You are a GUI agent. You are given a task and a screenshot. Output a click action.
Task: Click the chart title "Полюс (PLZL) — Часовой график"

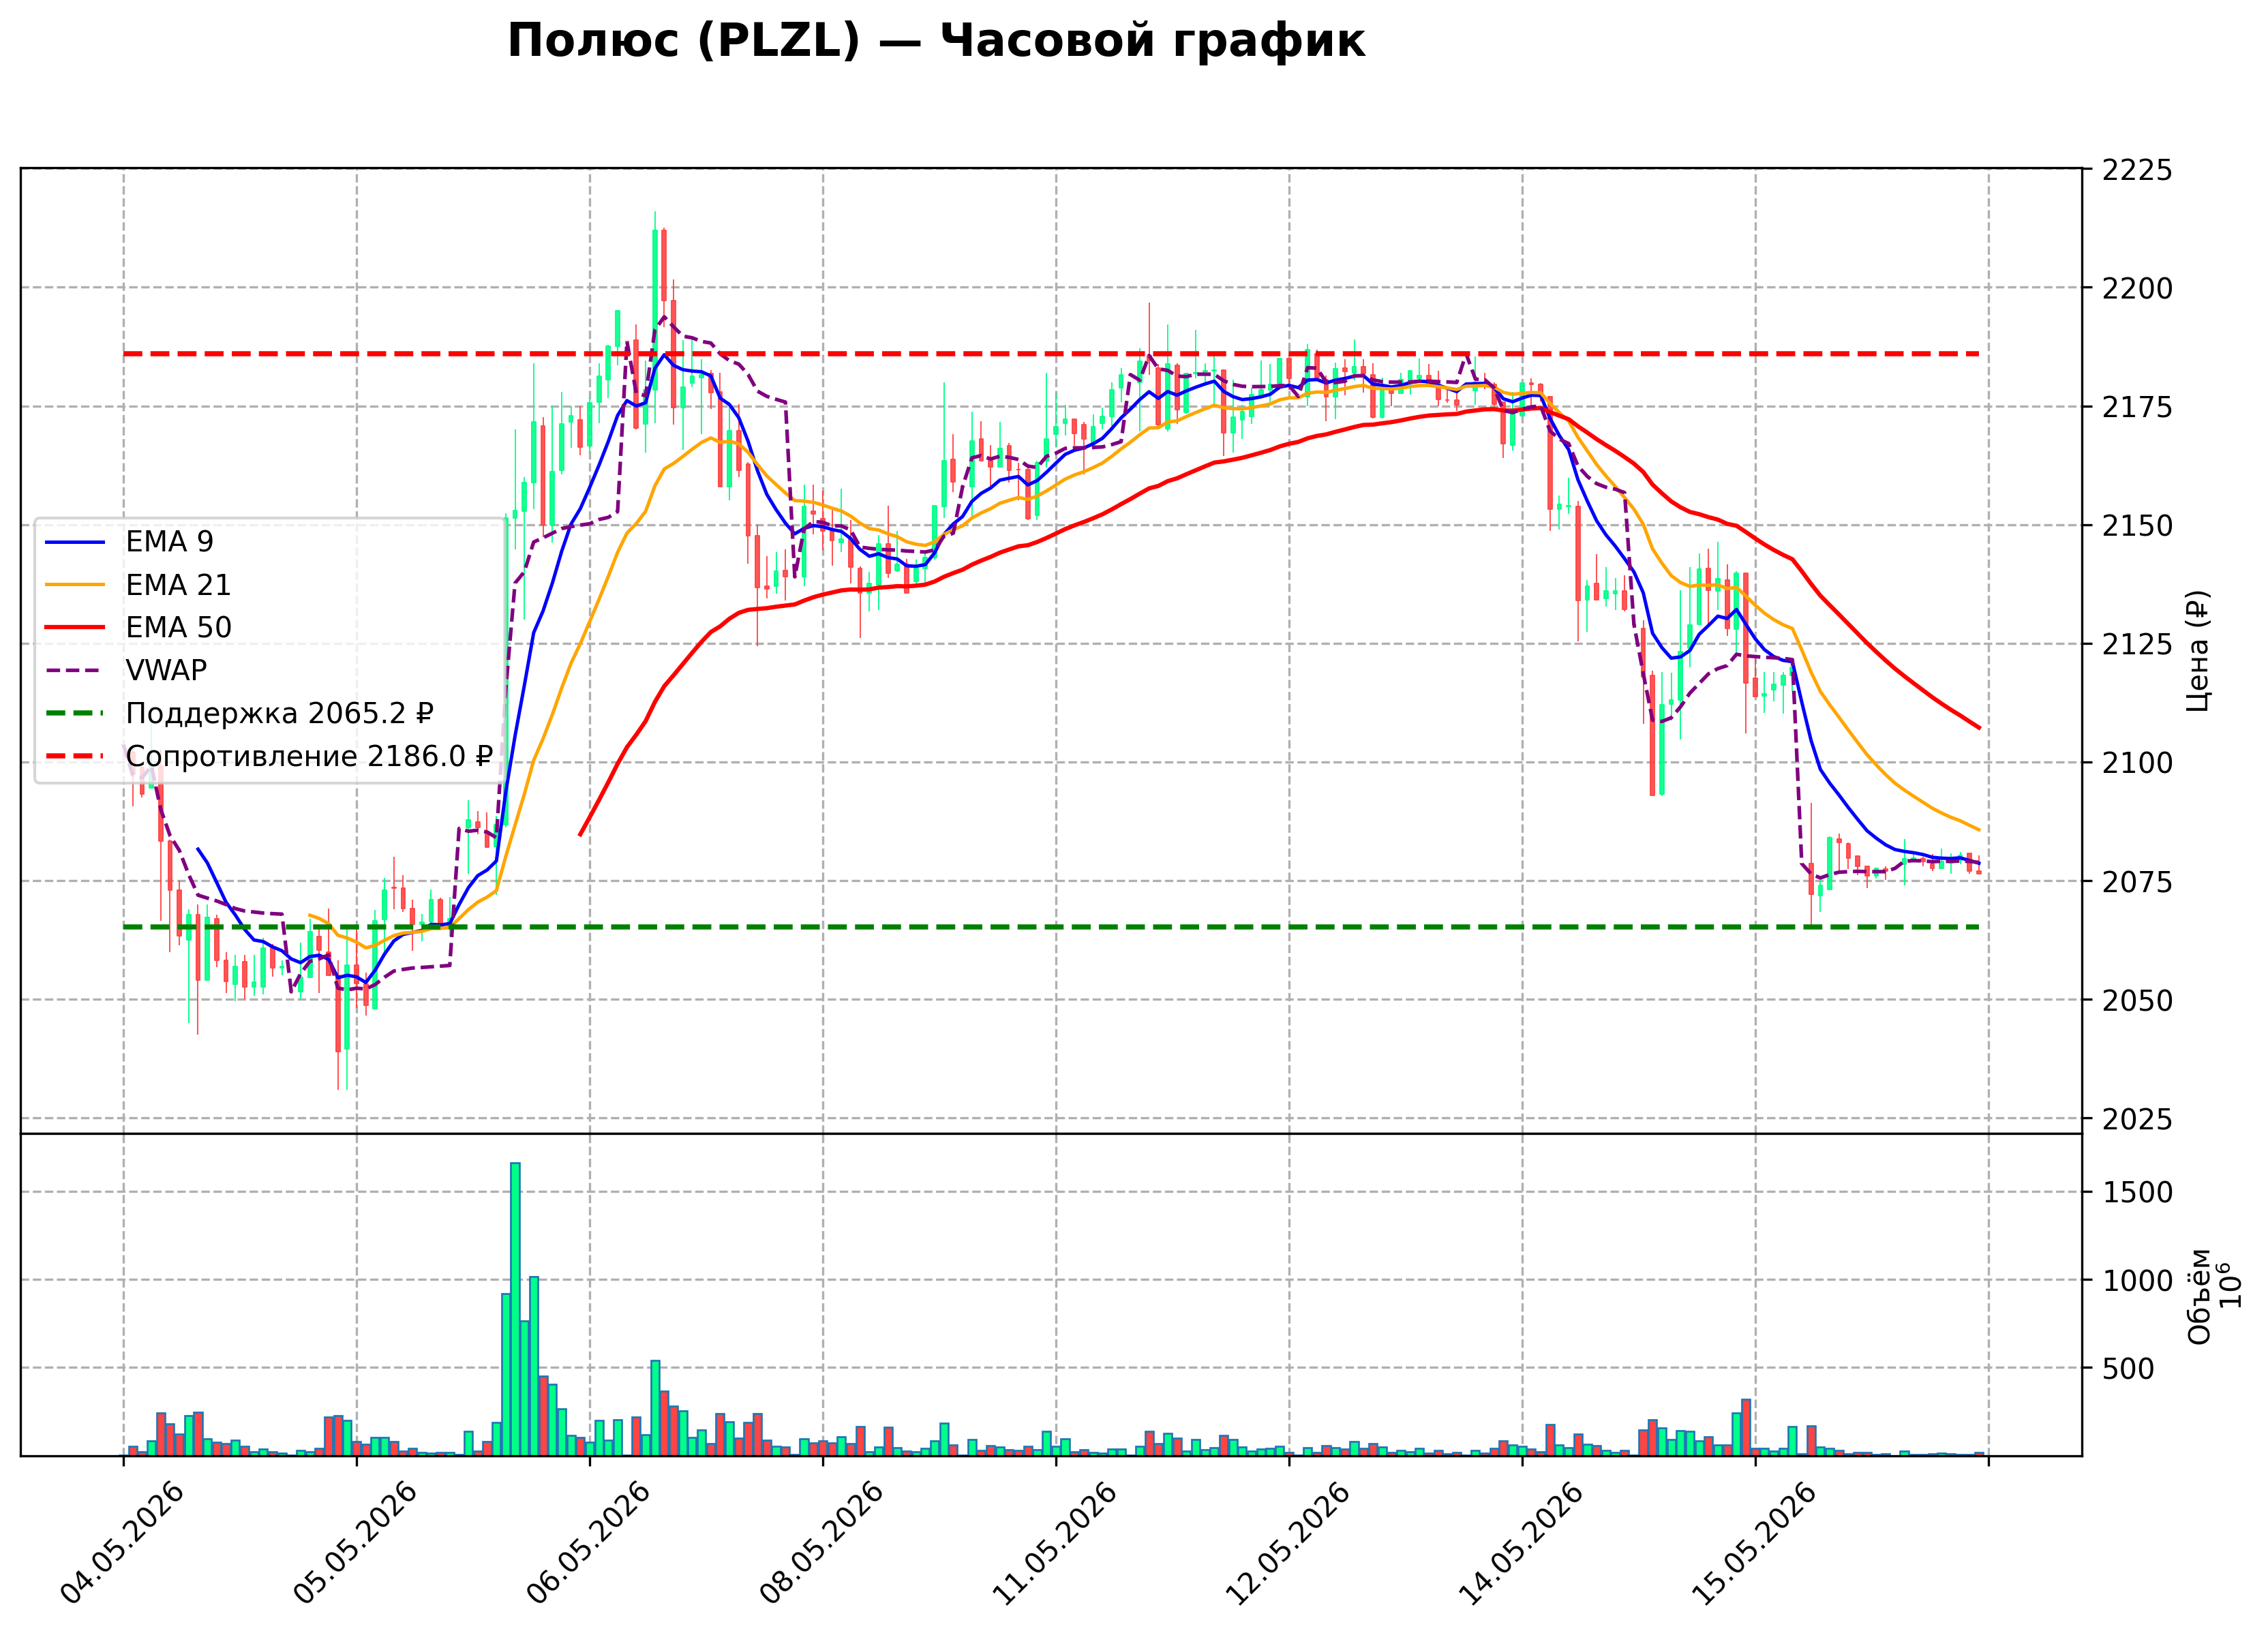[x=936, y=42]
